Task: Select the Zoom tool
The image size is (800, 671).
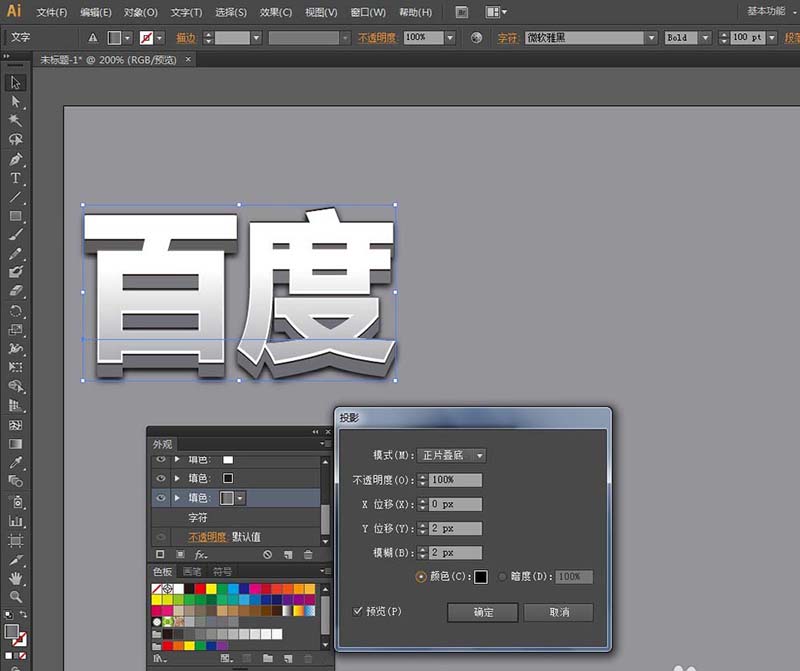Action: pyautogui.click(x=15, y=596)
